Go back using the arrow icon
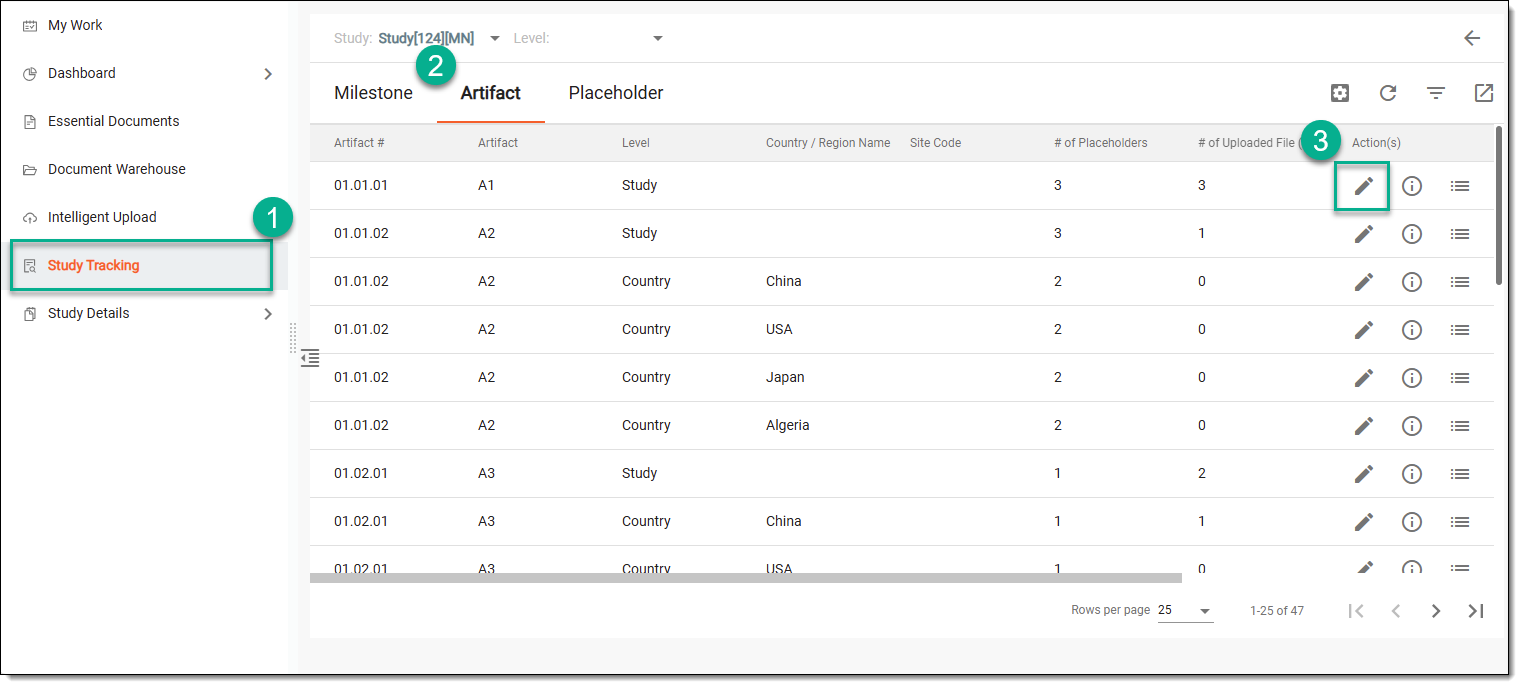This screenshot has width=1521, height=687. coord(1472,38)
